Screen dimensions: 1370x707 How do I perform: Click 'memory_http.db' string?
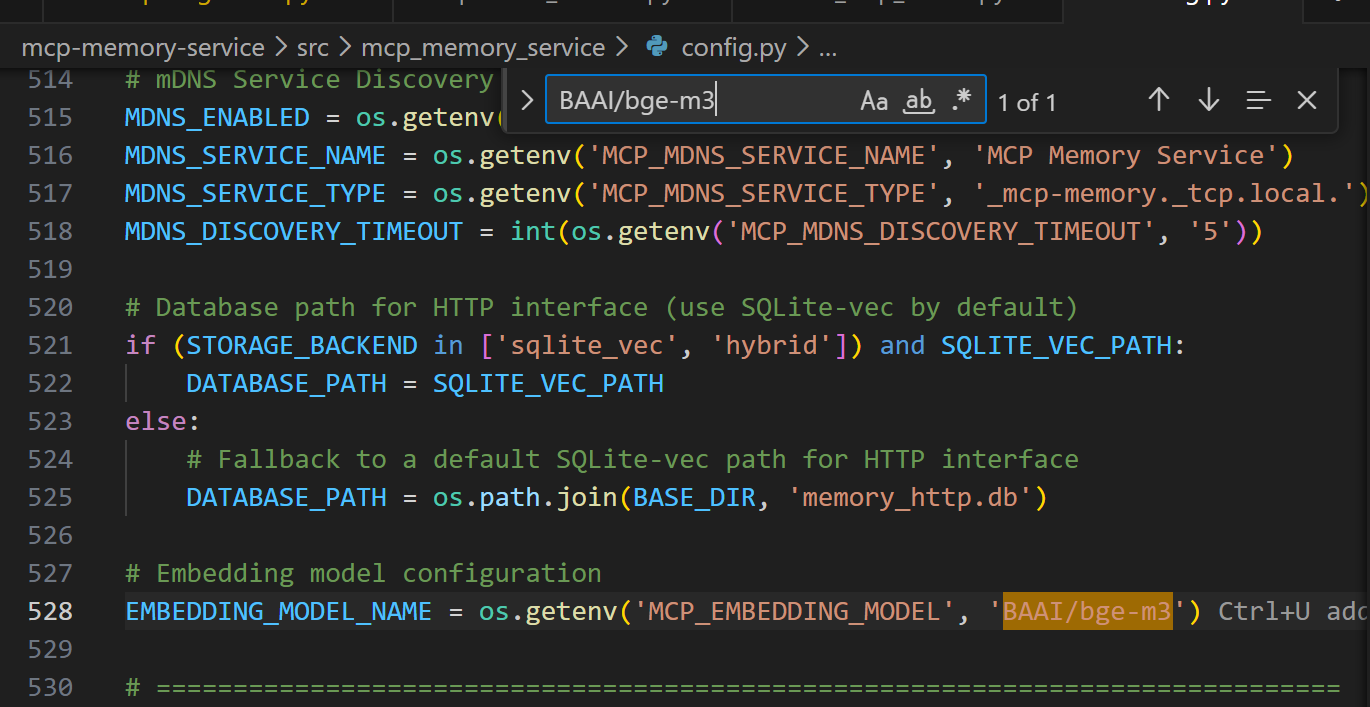coord(910,497)
